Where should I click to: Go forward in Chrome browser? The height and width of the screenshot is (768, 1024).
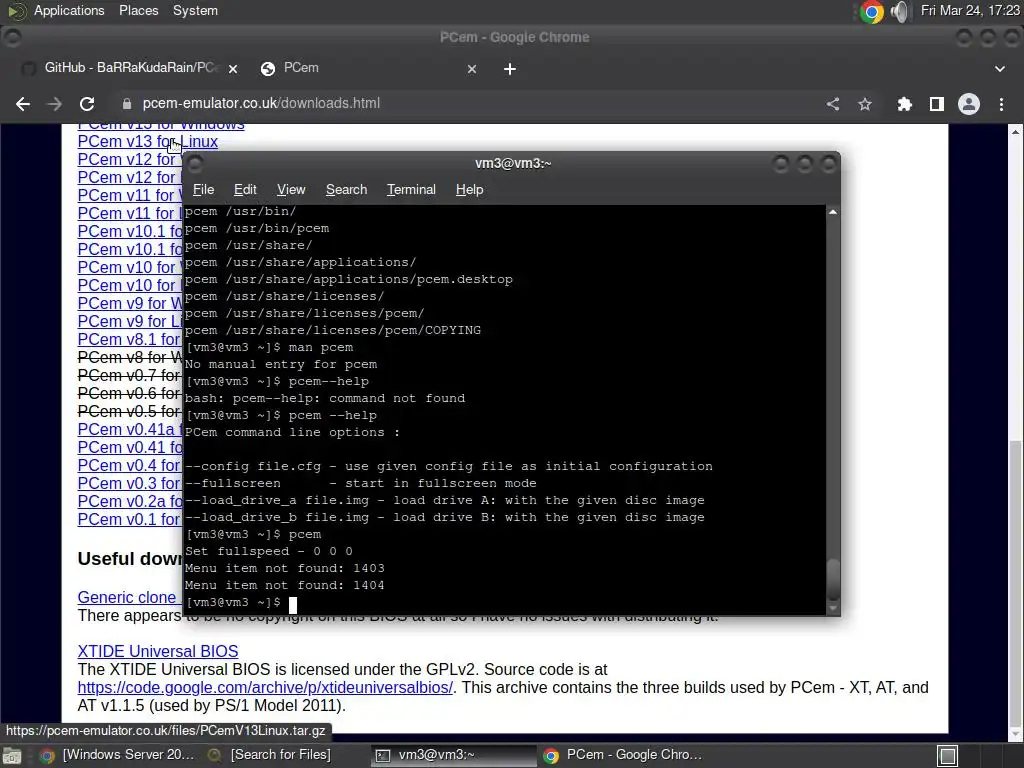[x=55, y=104]
